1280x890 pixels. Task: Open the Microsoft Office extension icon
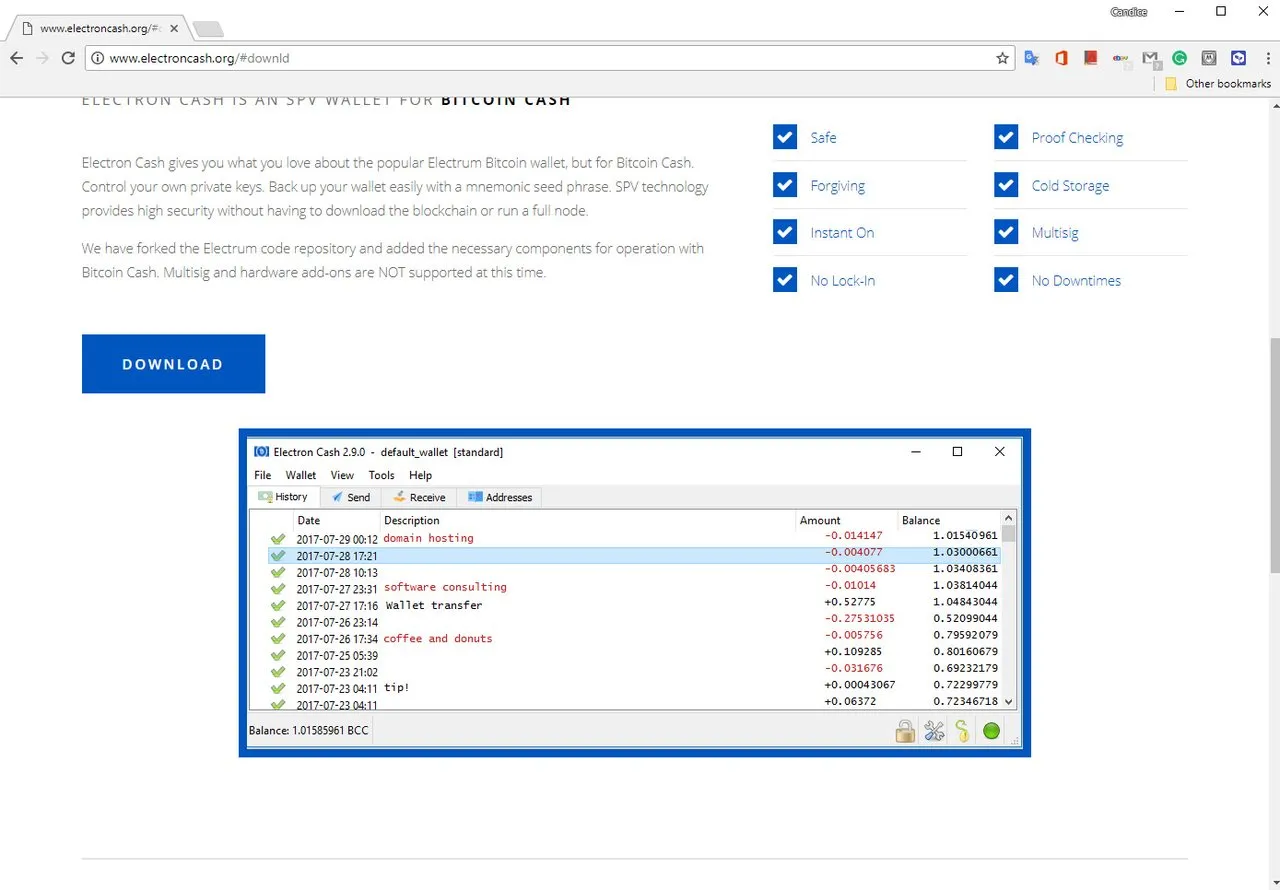1061,58
